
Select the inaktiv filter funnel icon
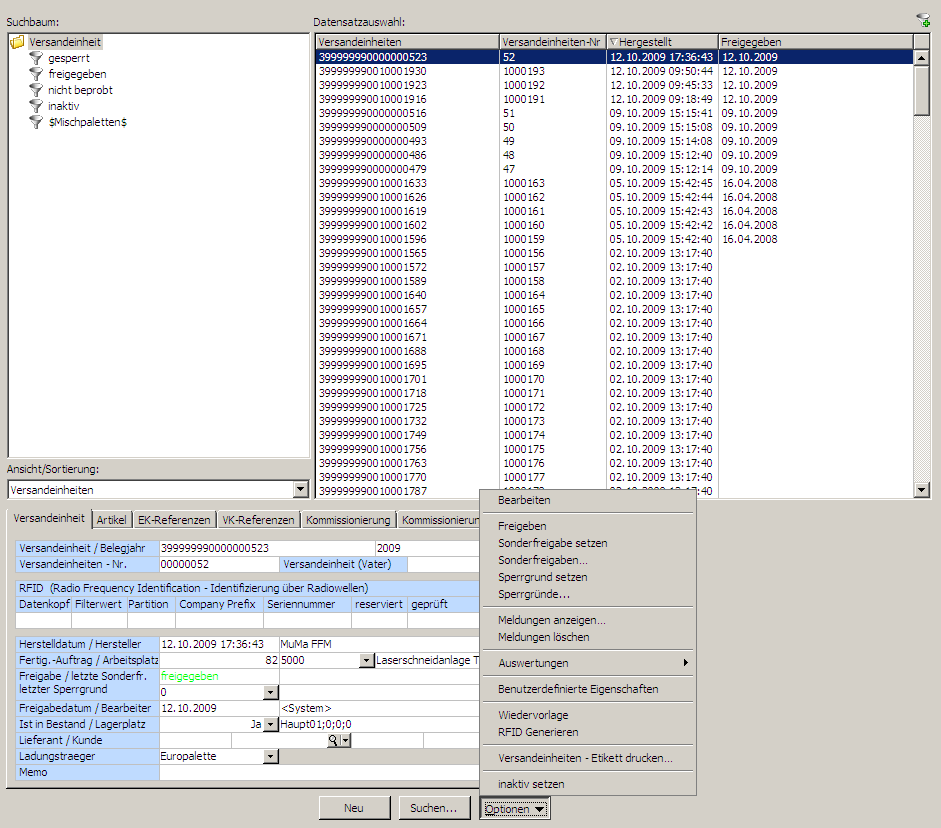click(36, 106)
